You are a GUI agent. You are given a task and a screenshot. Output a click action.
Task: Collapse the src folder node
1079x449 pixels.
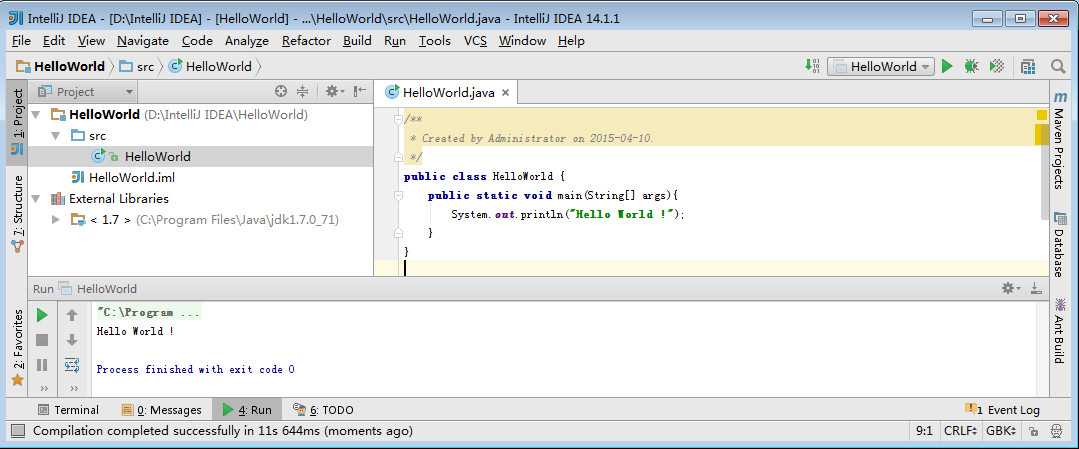coord(56,136)
